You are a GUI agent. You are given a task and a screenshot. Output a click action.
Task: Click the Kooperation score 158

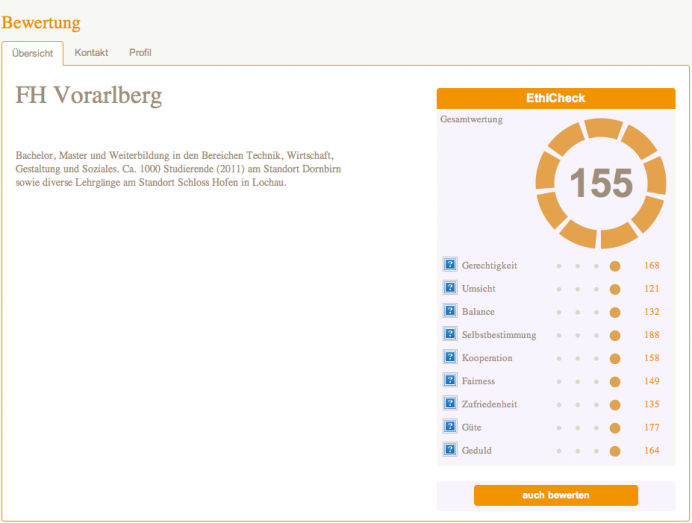pyautogui.click(x=651, y=358)
